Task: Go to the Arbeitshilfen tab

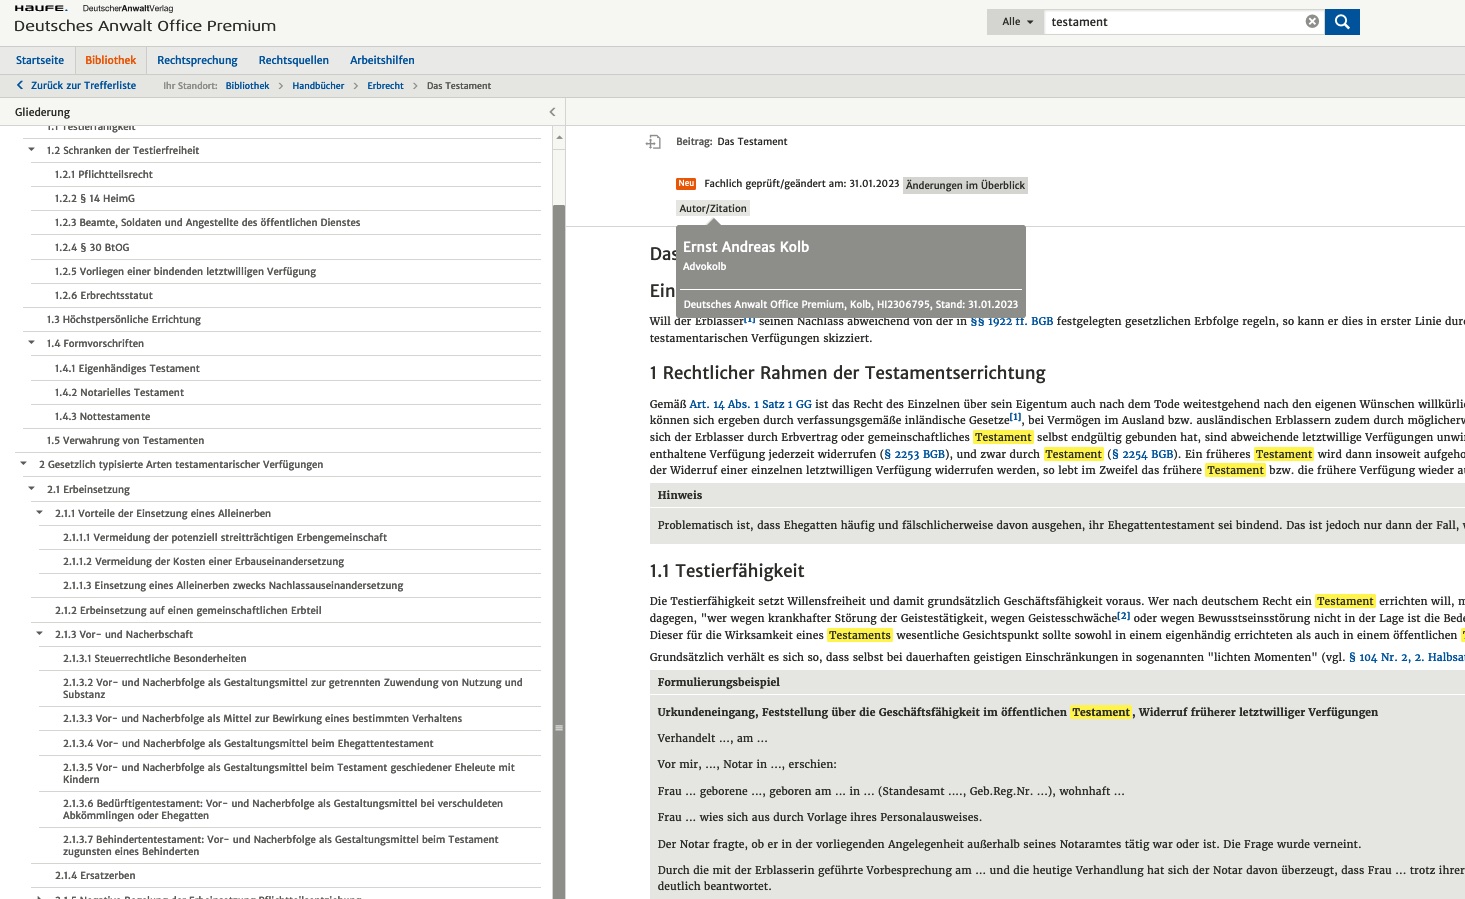Action: tap(382, 60)
